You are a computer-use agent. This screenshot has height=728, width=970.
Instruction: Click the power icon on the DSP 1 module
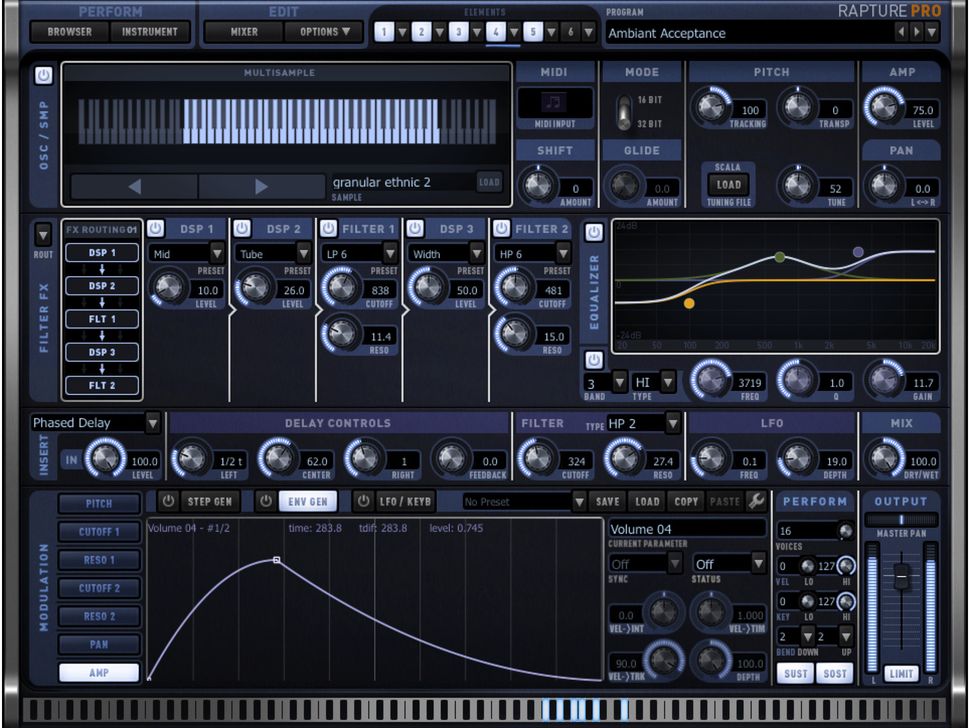click(156, 228)
